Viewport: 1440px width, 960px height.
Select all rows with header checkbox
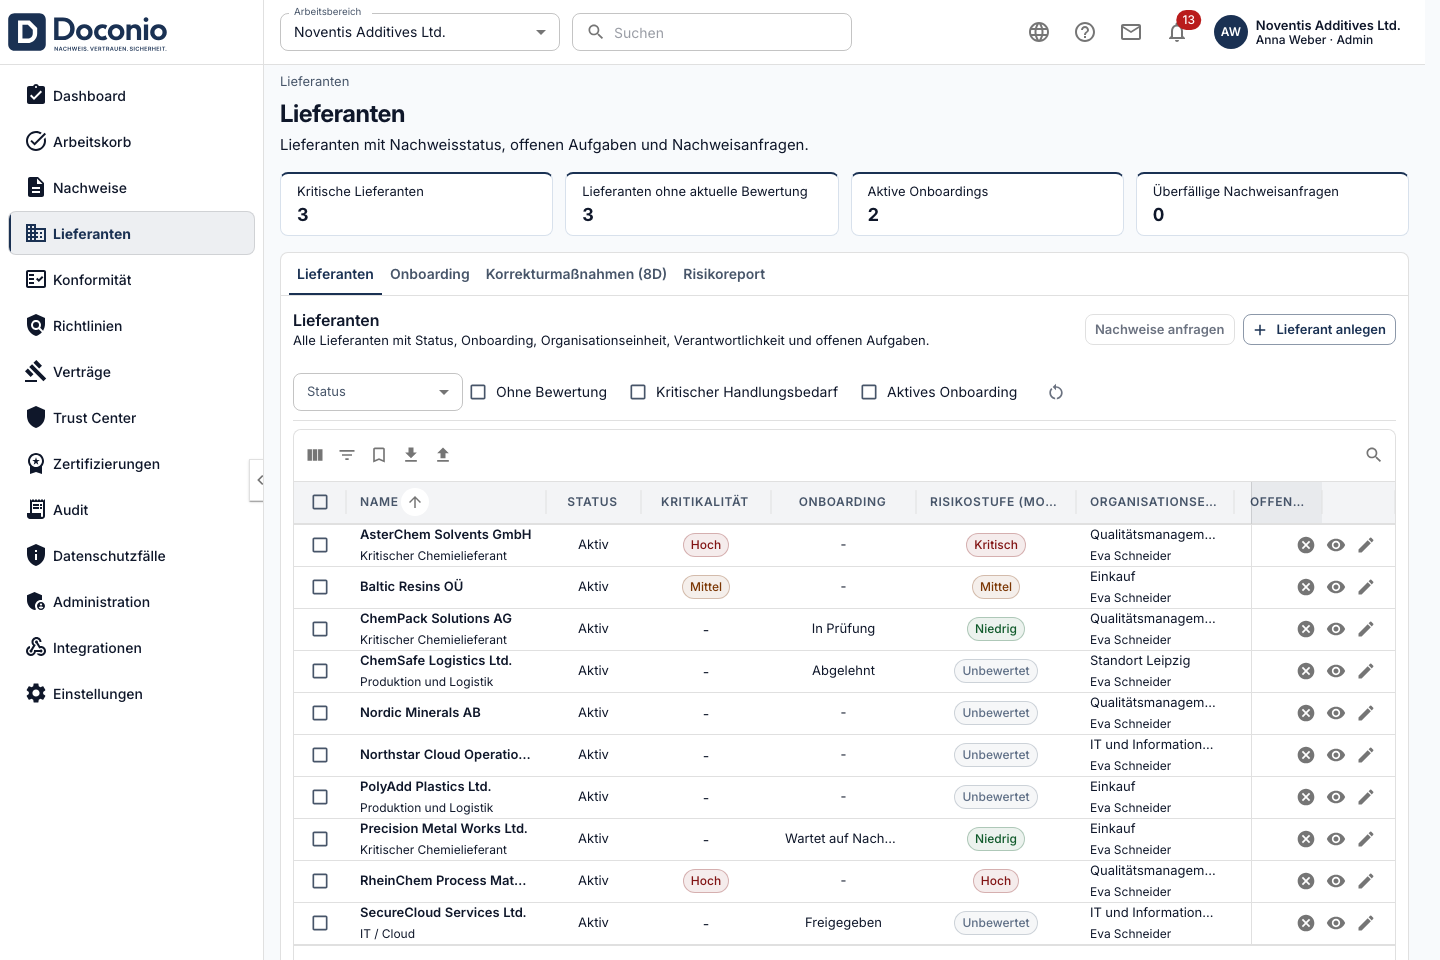[320, 502]
